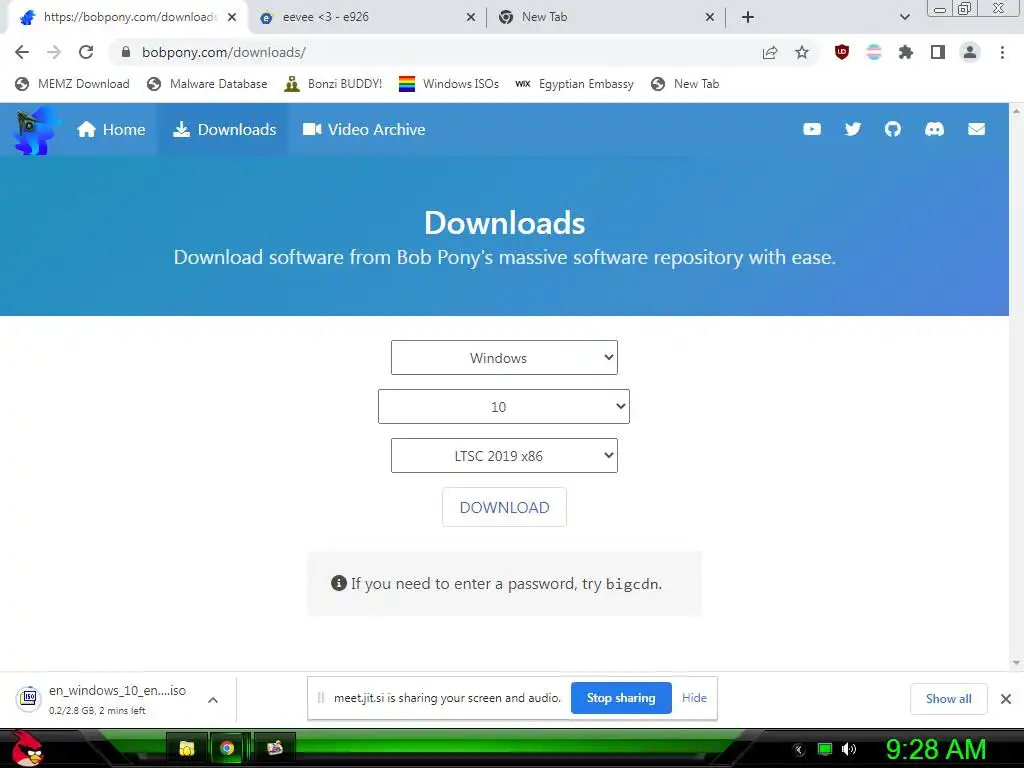The image size is (1024, 768).
Task: View site info via the padlock icon
Action: 126,52
